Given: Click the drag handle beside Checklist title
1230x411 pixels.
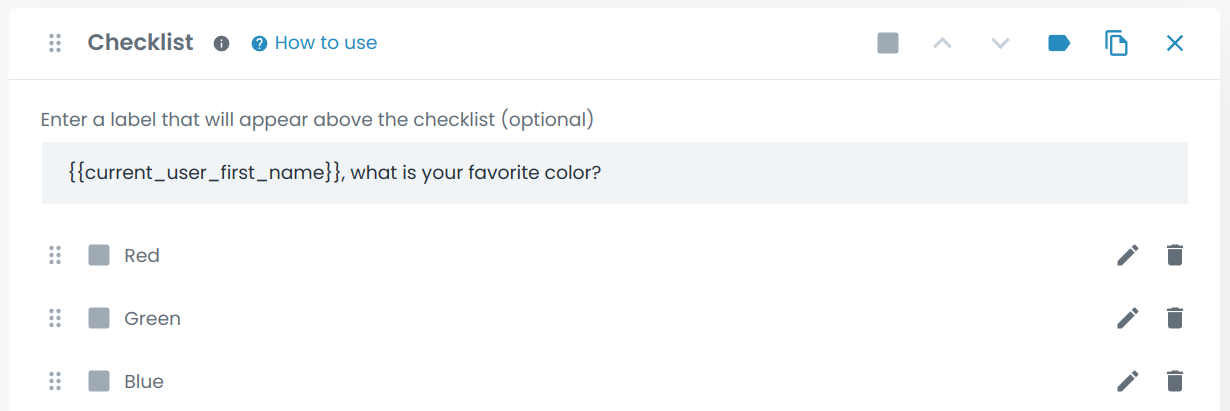Looking at the screenshot, I should [x=55, y=43].
